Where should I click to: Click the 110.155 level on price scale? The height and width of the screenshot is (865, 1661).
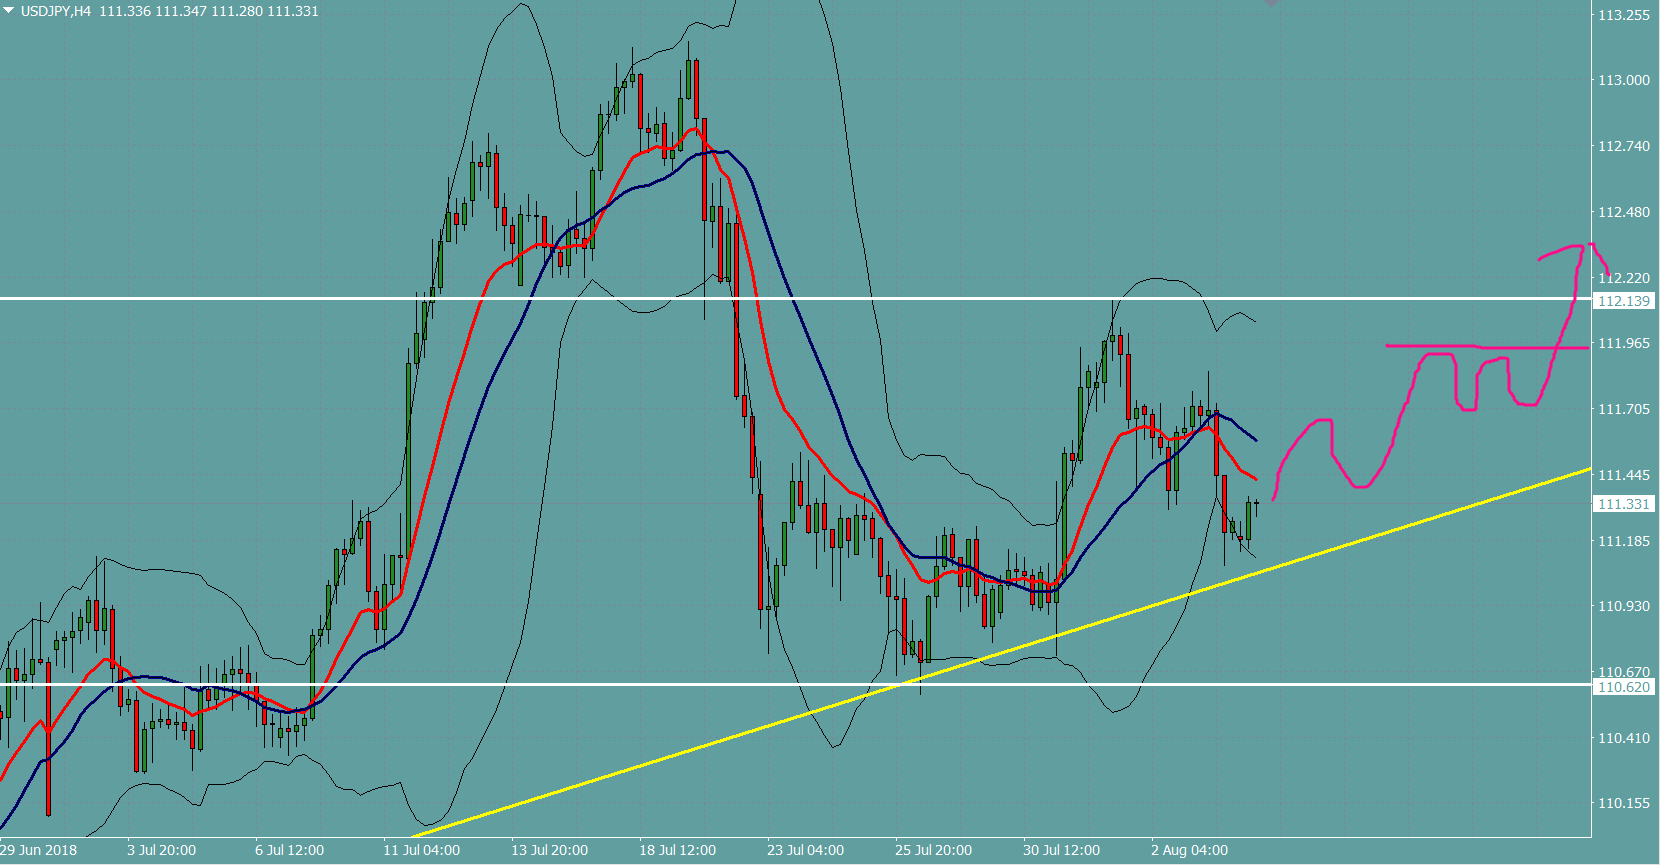[1624, 803]
